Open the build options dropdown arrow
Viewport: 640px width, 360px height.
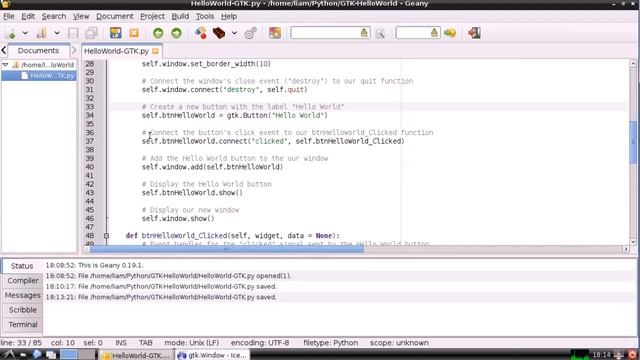[x=234, y=33]
